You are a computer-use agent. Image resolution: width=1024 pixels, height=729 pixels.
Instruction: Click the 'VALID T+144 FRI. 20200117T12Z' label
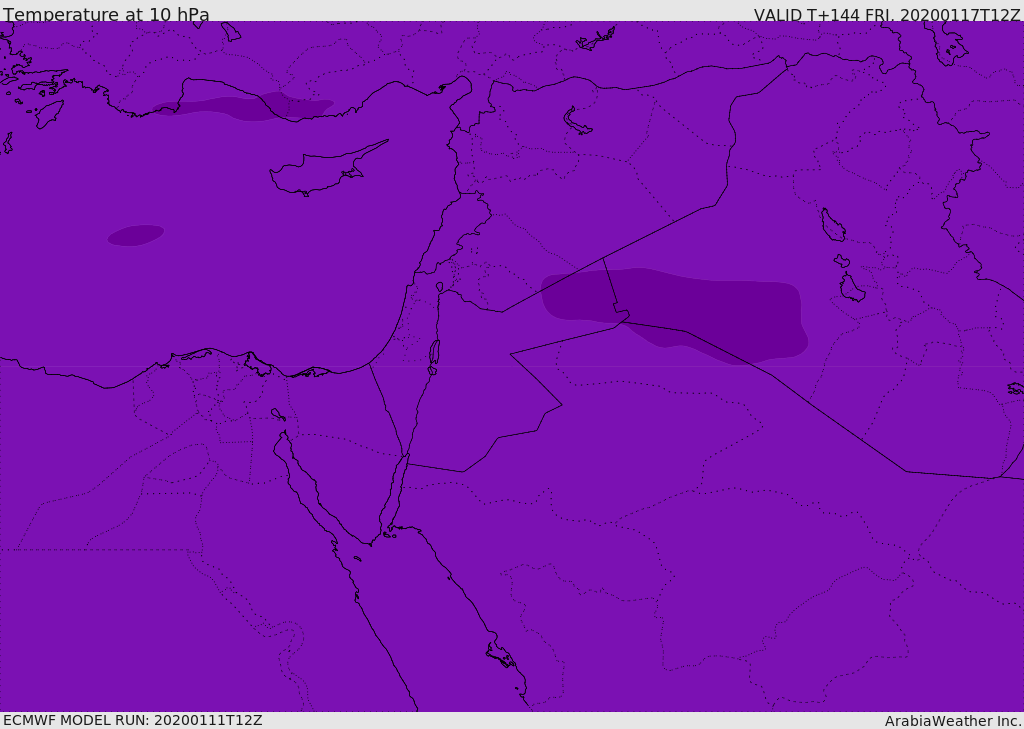[887, 15]
